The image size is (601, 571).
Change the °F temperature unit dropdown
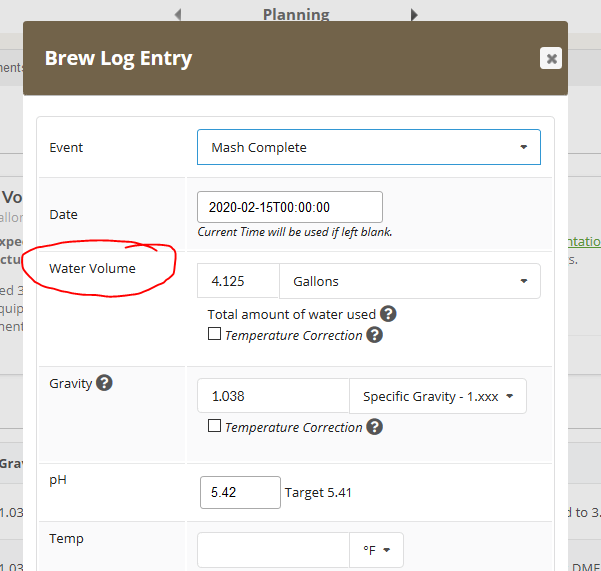coord(376,549)
